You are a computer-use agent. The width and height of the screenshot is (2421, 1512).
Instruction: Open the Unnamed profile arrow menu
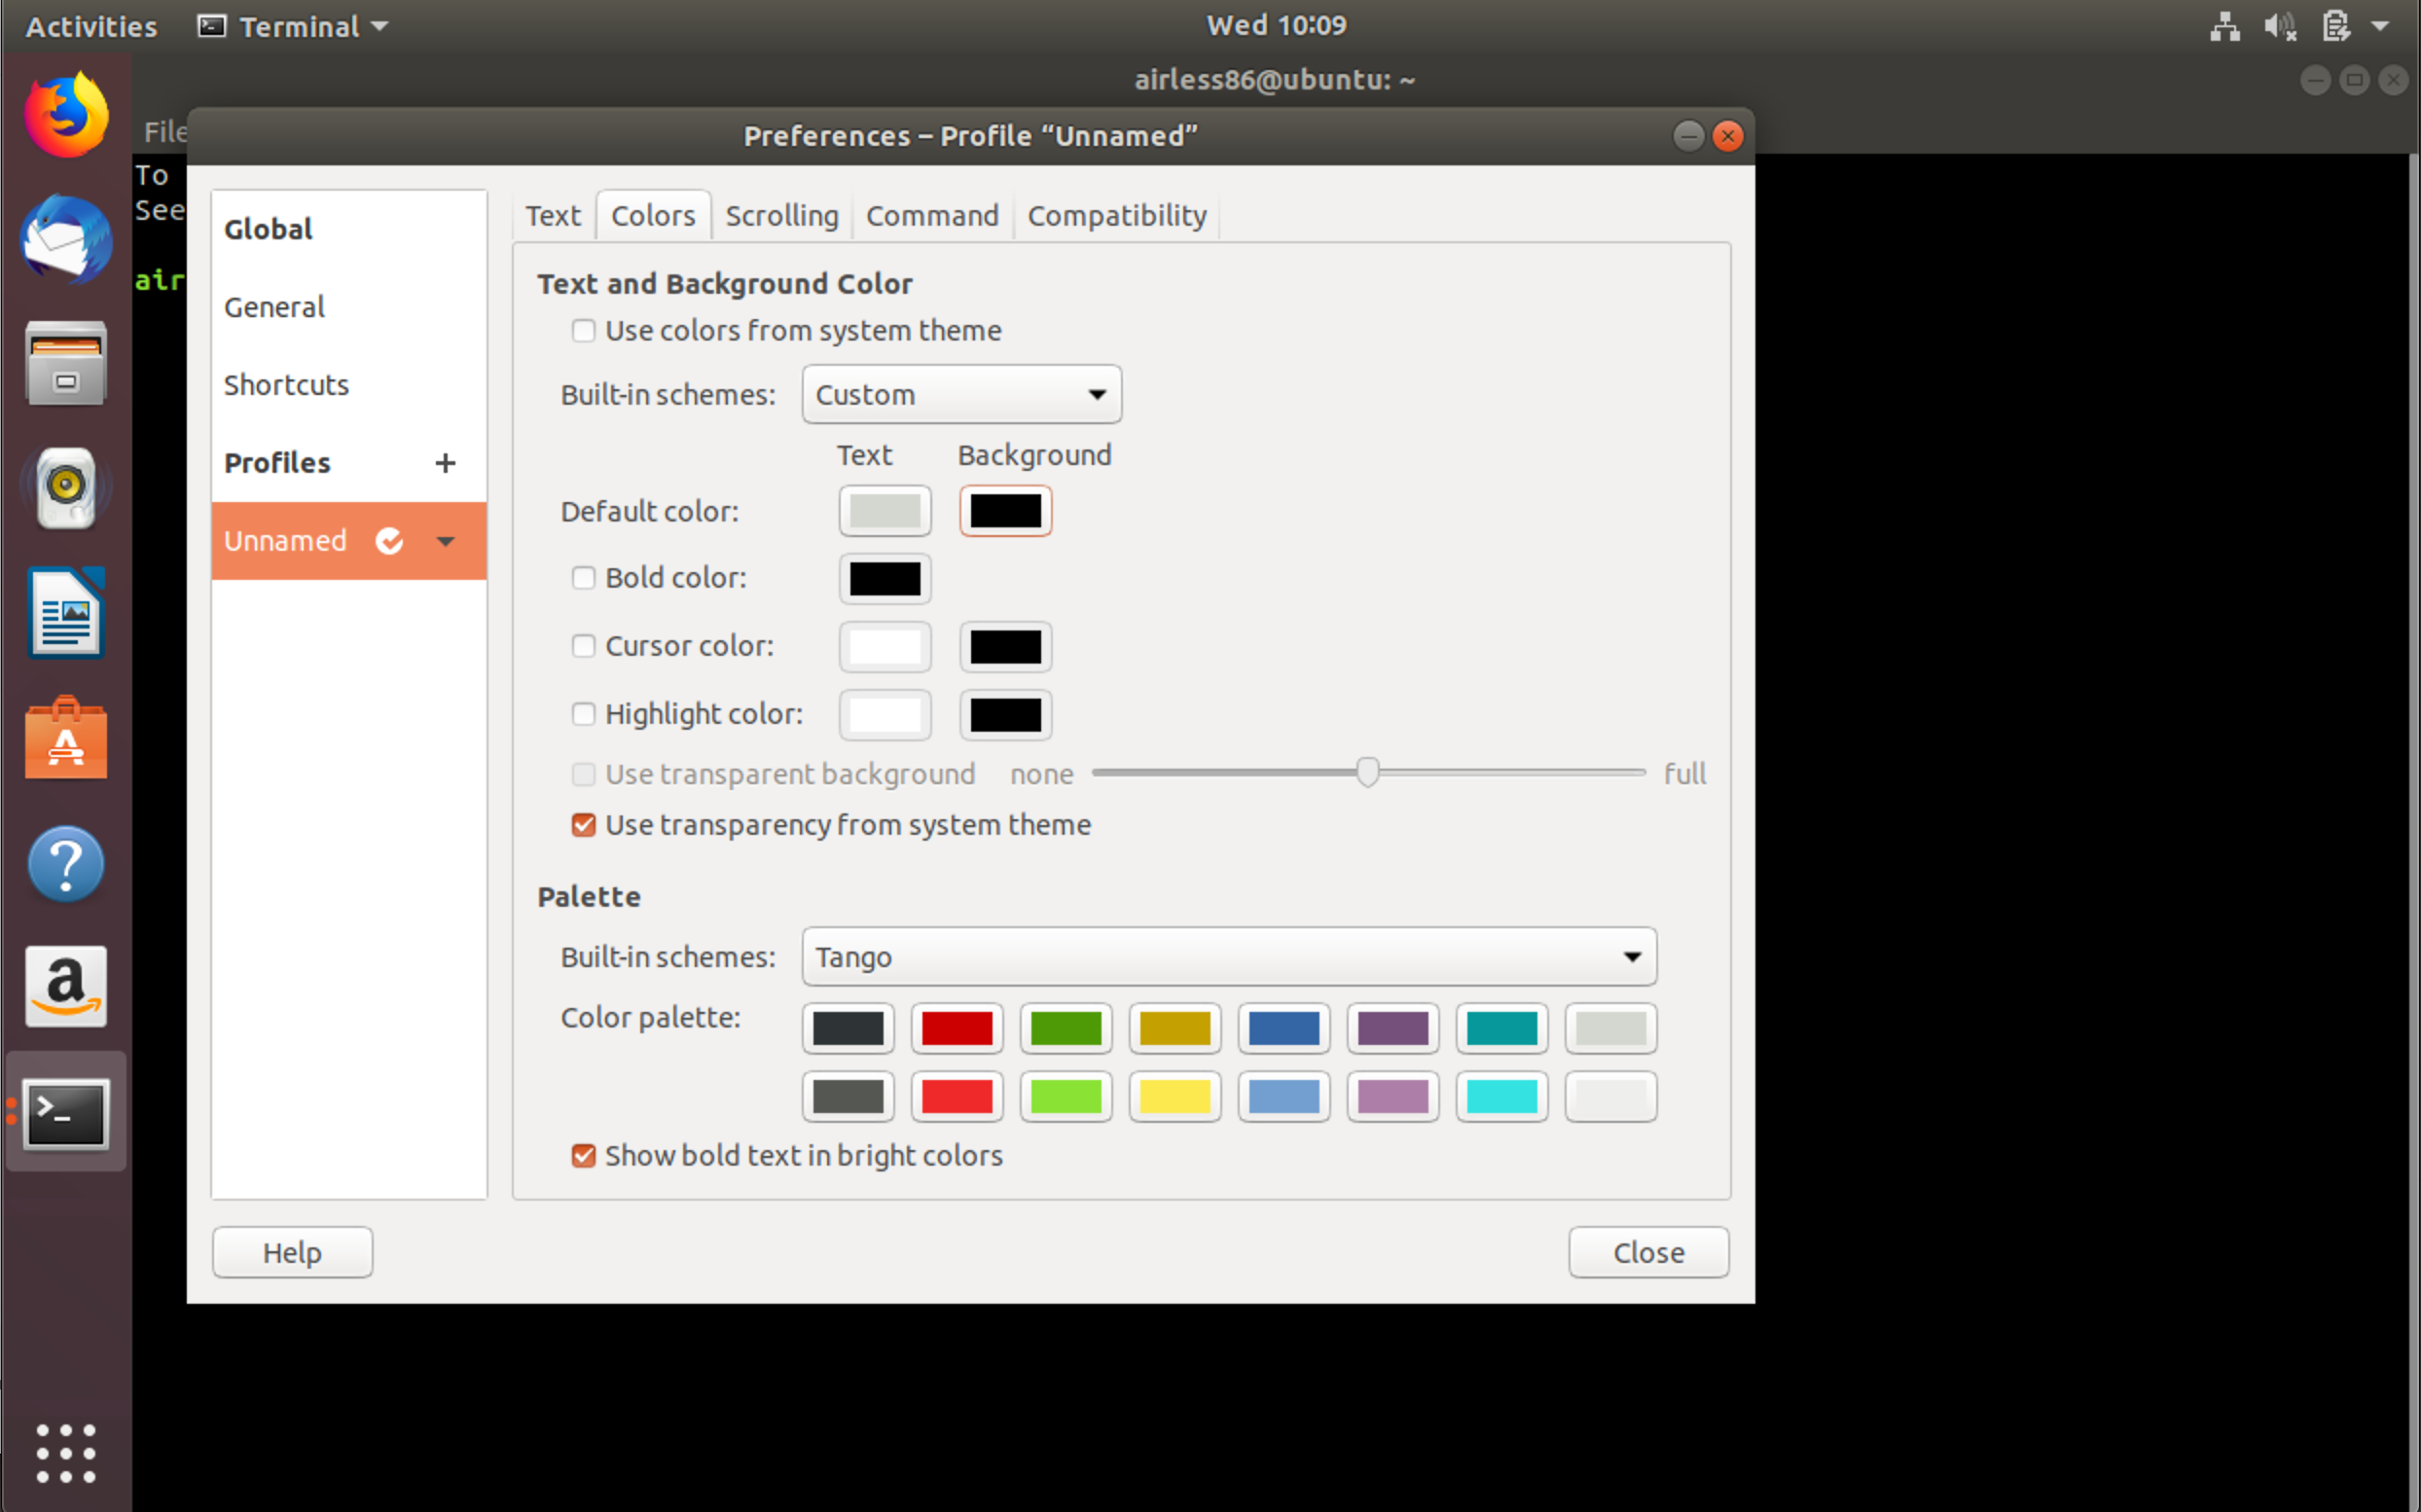click(x=446, y=541)
